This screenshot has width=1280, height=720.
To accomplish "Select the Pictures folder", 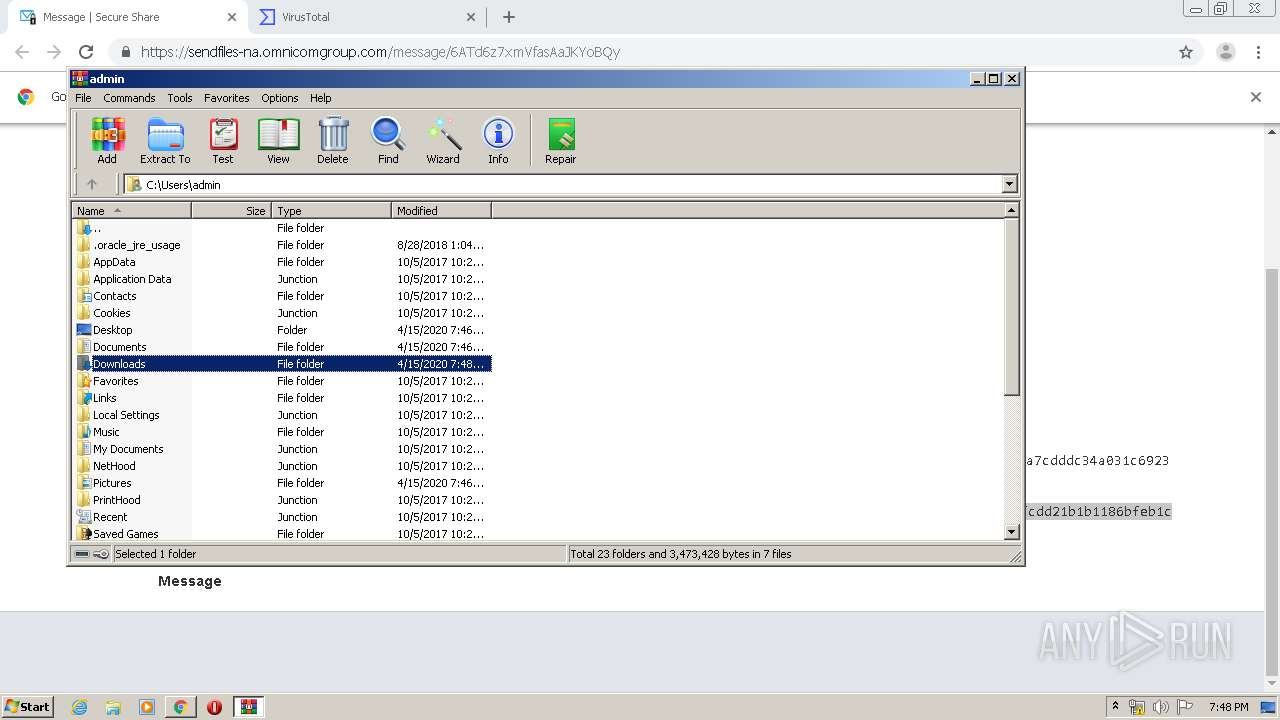I will [x=281, y=483].
